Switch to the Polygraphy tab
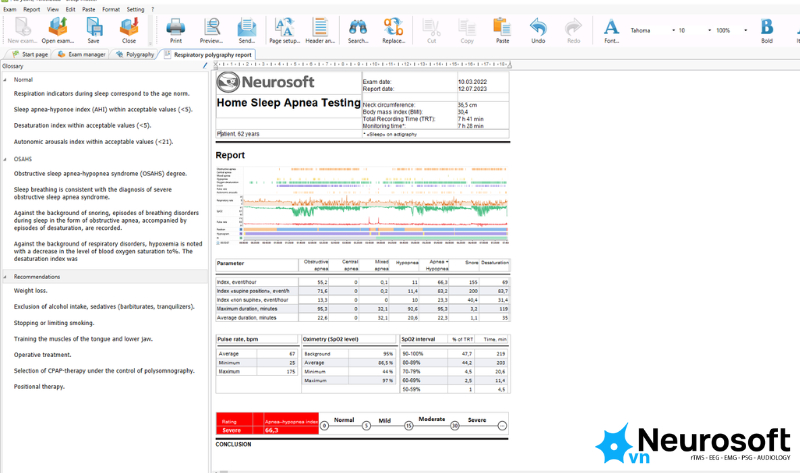Screen dimensions: 800x473 click(135, 54)
